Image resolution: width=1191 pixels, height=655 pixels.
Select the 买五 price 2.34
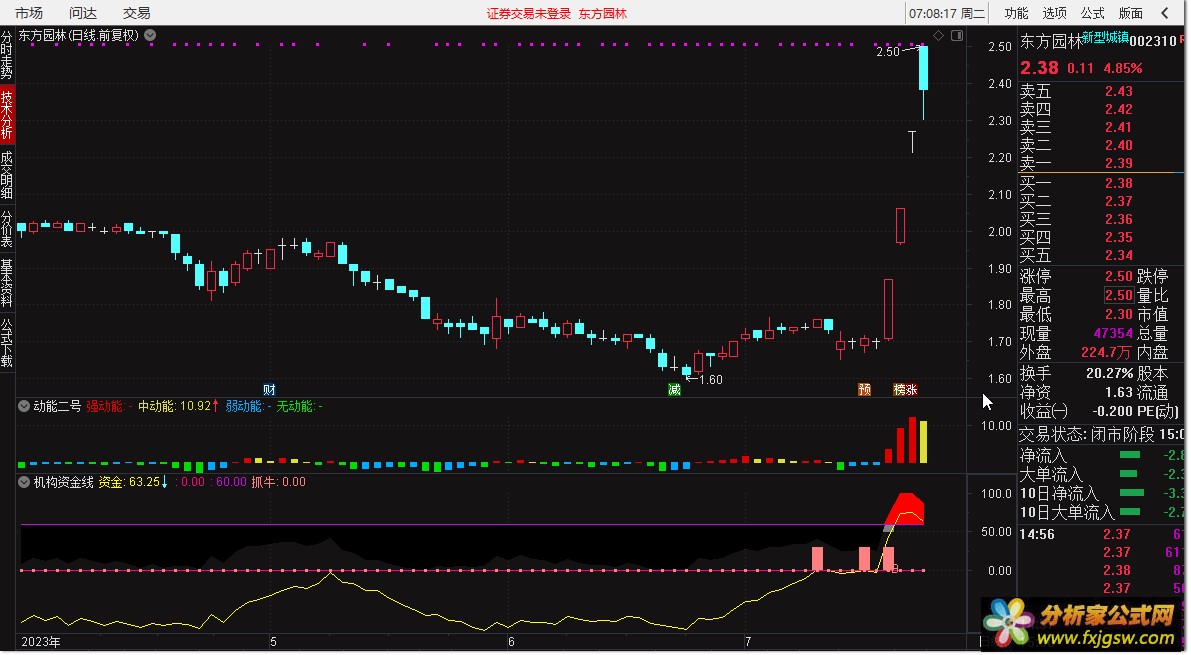coord(1118,255)
